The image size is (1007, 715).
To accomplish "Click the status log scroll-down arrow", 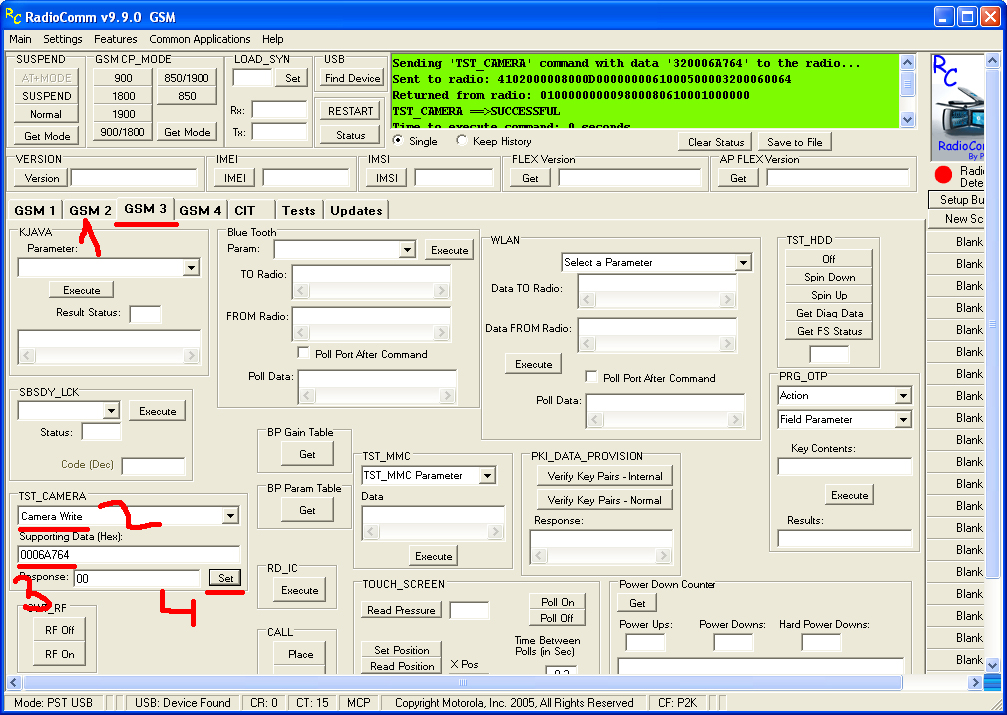I will point(907,119).
